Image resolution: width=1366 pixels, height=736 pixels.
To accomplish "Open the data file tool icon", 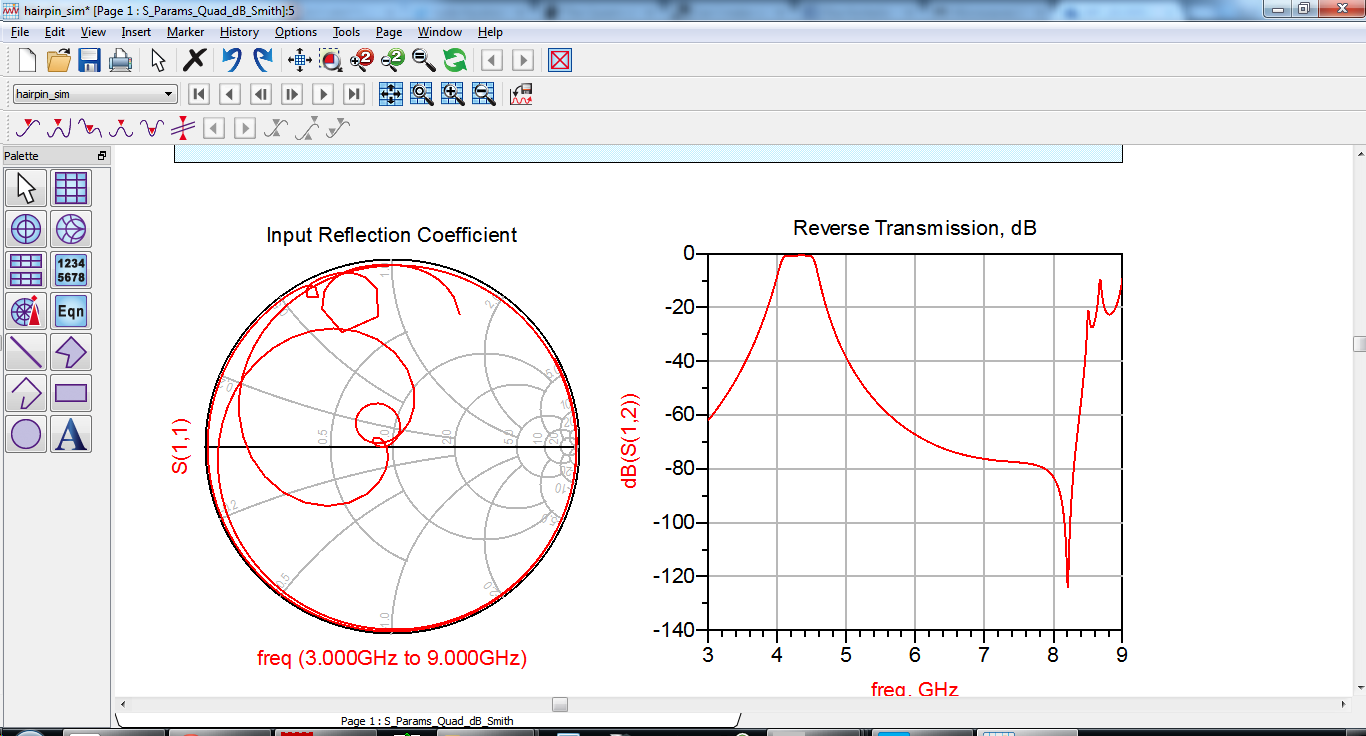I will point(522,94).
